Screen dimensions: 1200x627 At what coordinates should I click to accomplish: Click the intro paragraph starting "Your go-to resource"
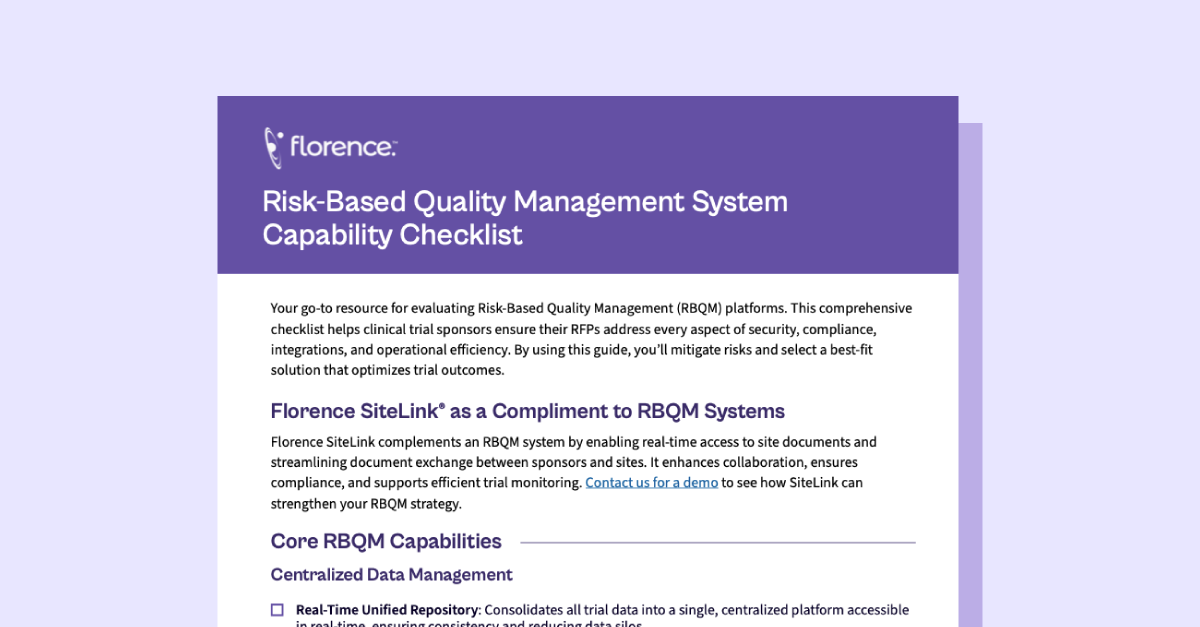click(591, 339)
